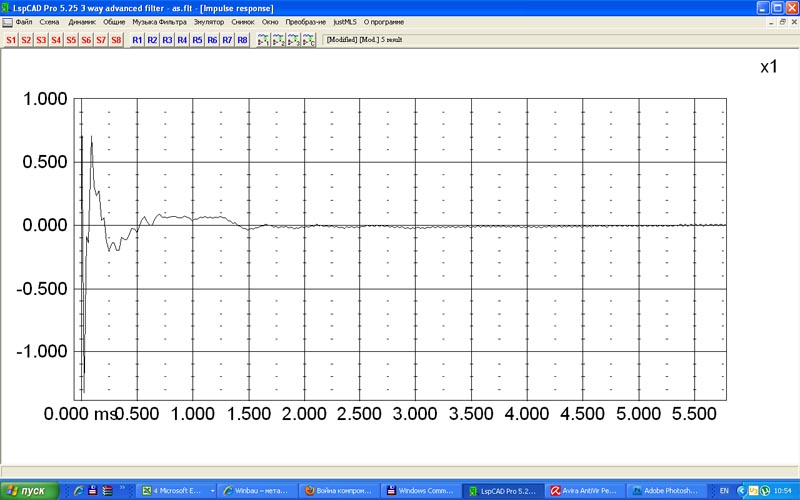Open the Windows пуск Start button
This screenshot has width=800, height=500.
pyautogui.click(x=30, y=491)
